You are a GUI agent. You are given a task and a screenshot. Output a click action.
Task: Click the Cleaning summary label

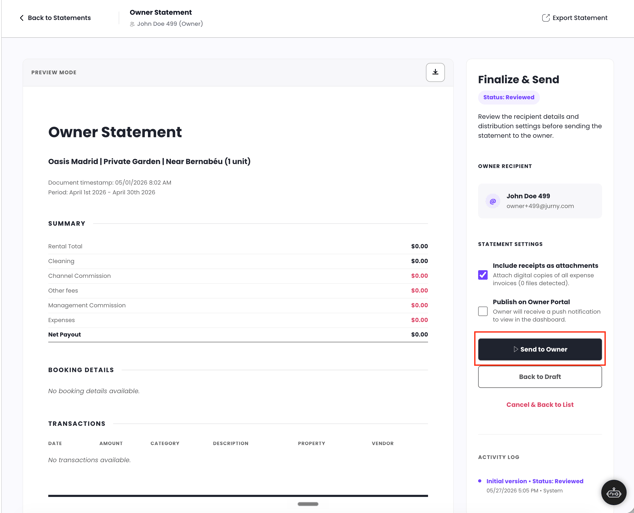tap(61, 261)
